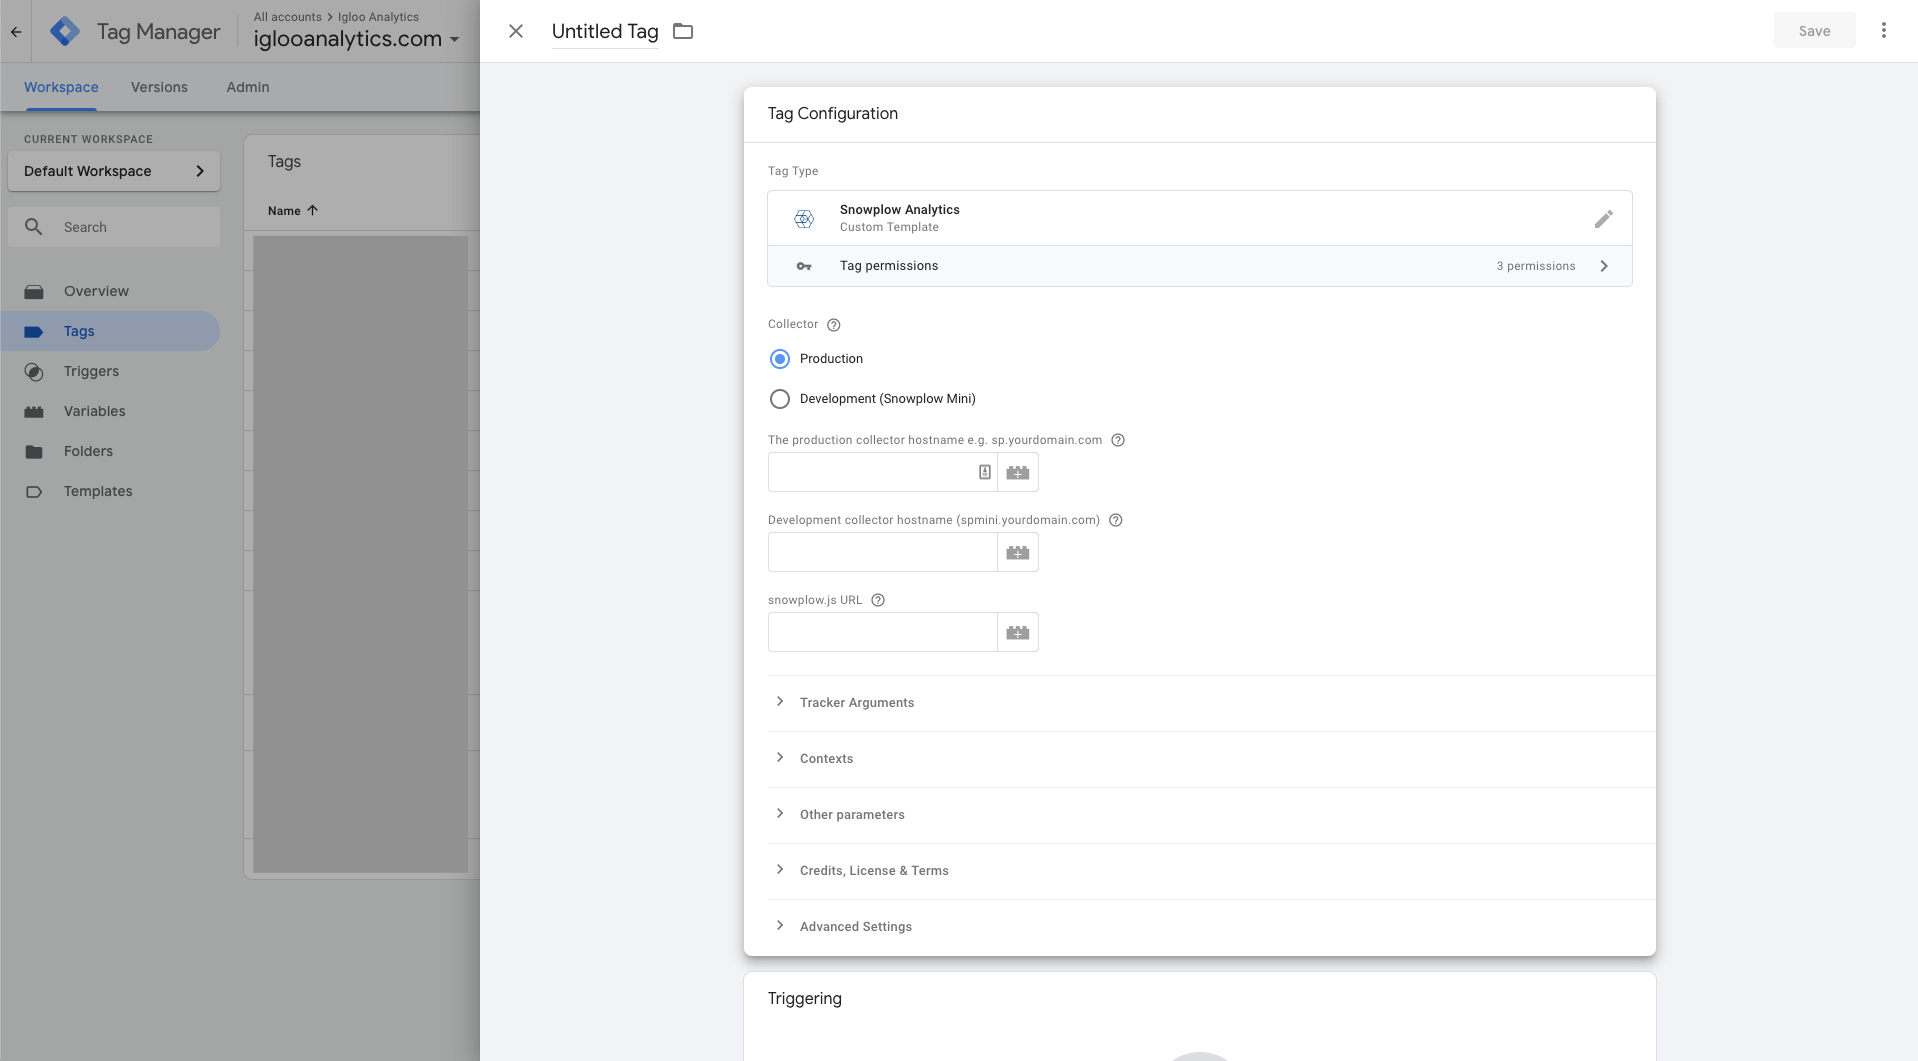
Task: Open the three-dot more options menu
Action: click(1884, 31)
